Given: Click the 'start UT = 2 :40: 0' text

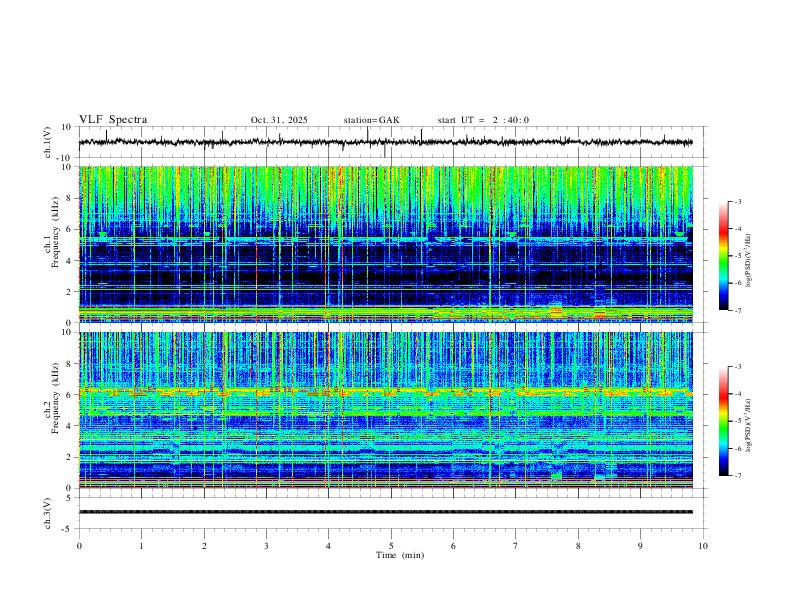Looking at the screenshot, I should pos(483,120).
